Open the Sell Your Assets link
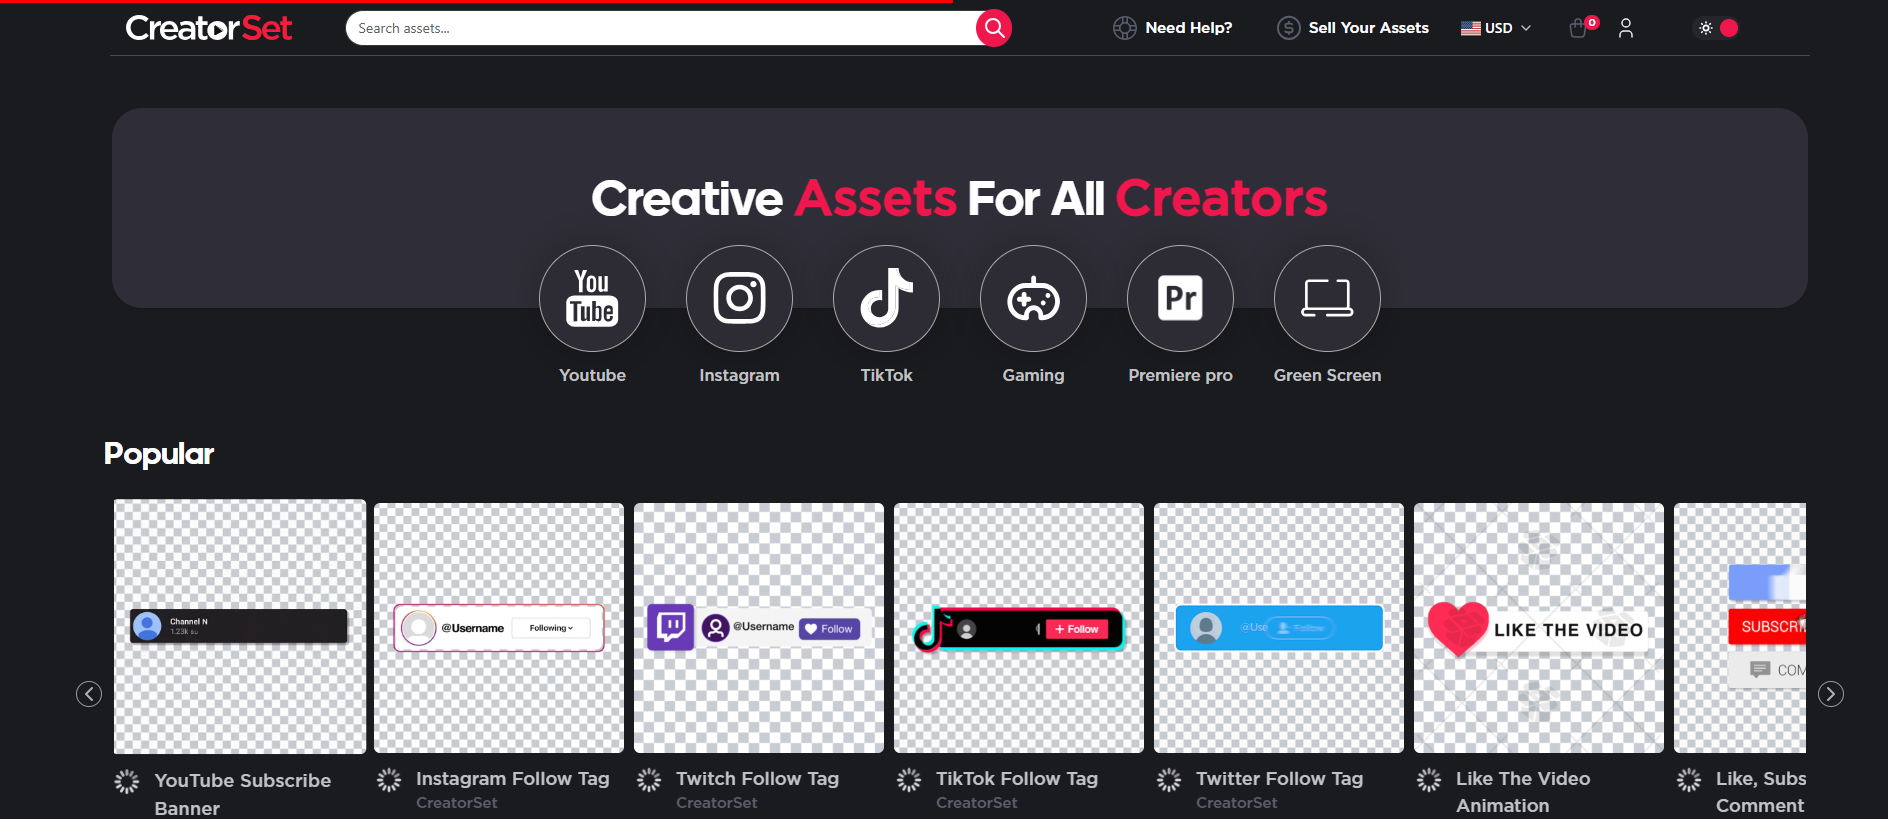 click(x=1368, y=28)
